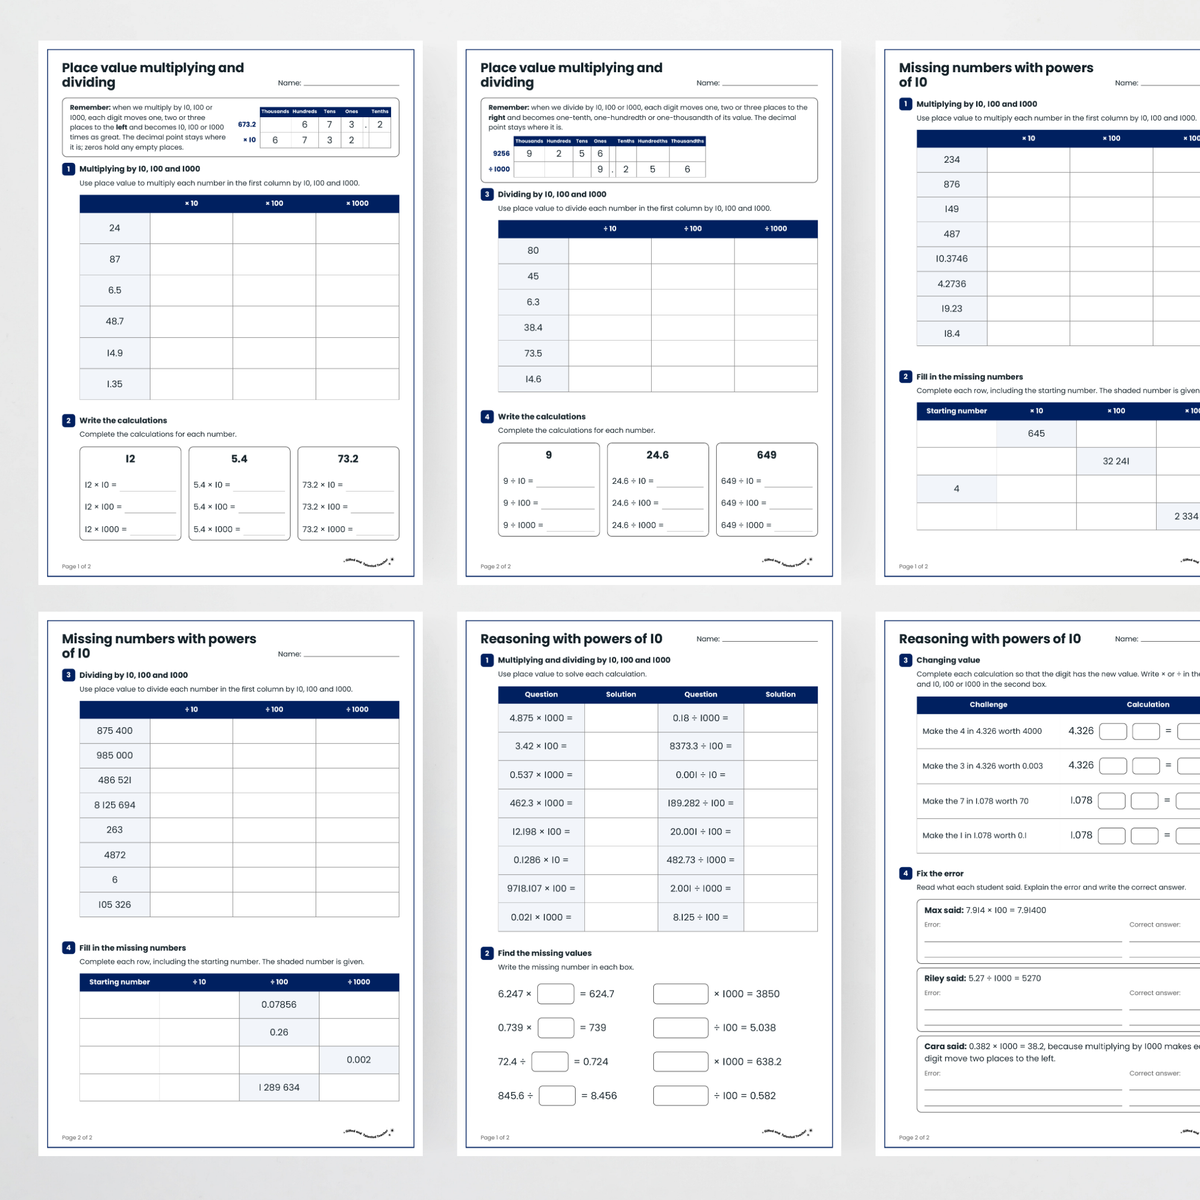The image size is (1200, 1200).
Task: Click the '9718.107 × 100 =' question cell
Action: coord(541,888)
